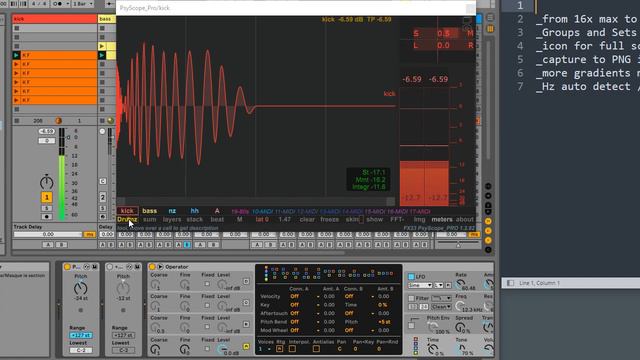Switch to kick tab in PsyScope

(x=127, y=211)
